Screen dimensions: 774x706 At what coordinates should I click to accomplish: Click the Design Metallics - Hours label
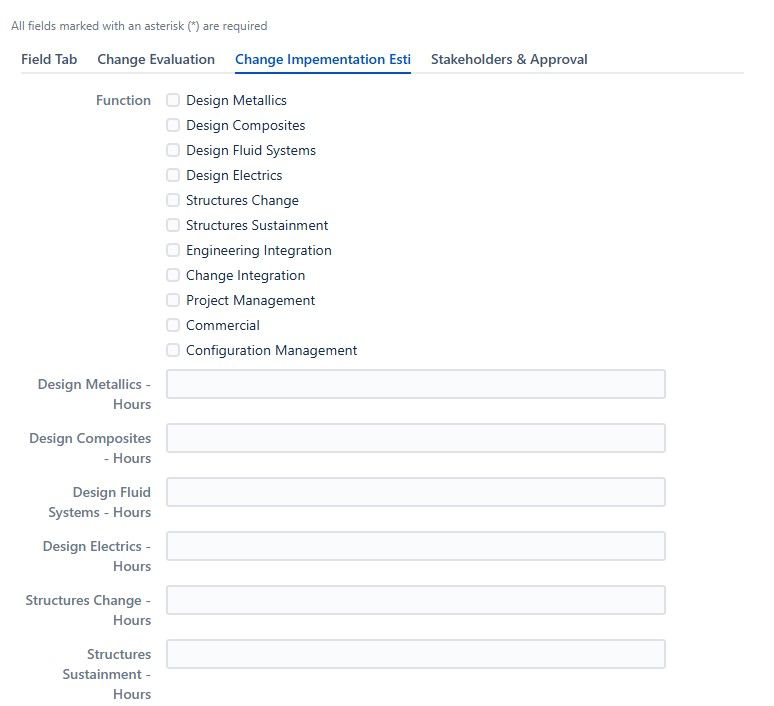(x=94, y=394)
